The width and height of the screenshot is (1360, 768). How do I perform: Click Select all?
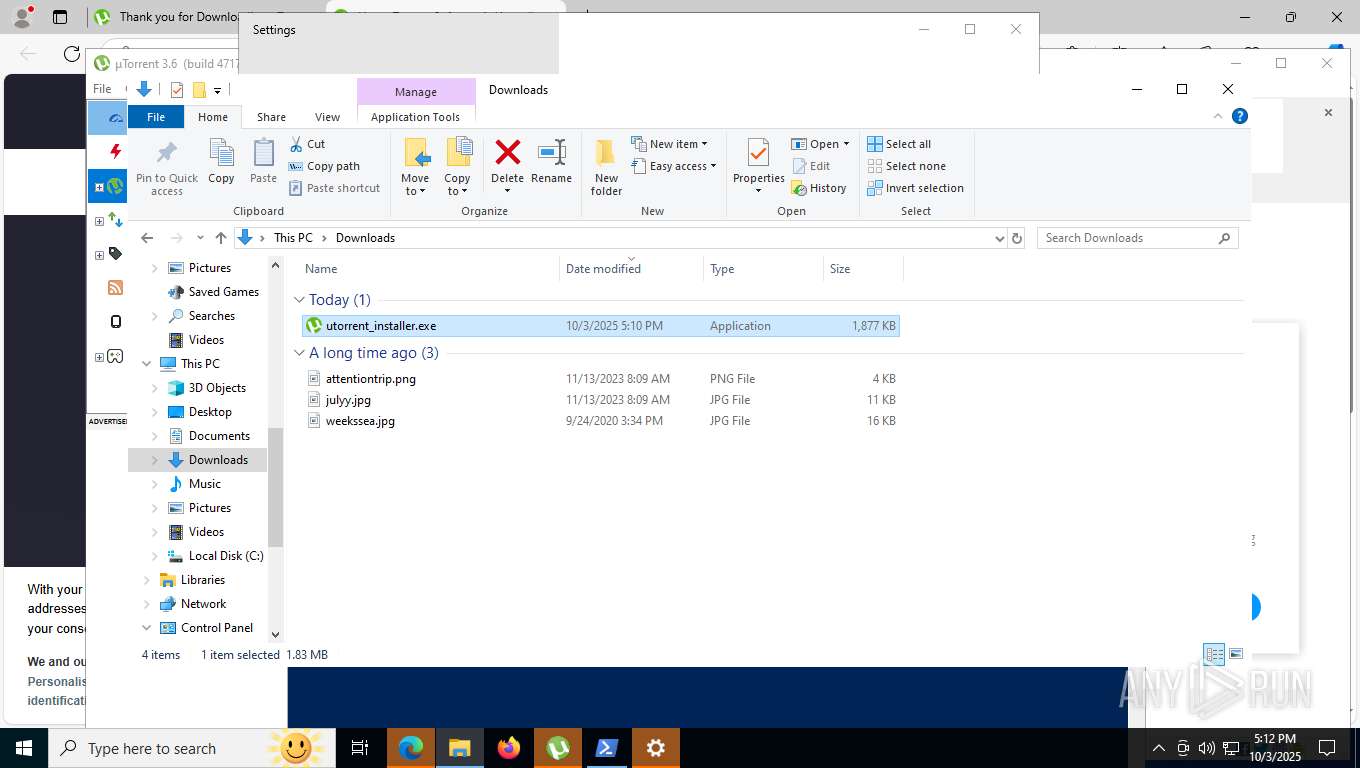(x=899, y=144)
